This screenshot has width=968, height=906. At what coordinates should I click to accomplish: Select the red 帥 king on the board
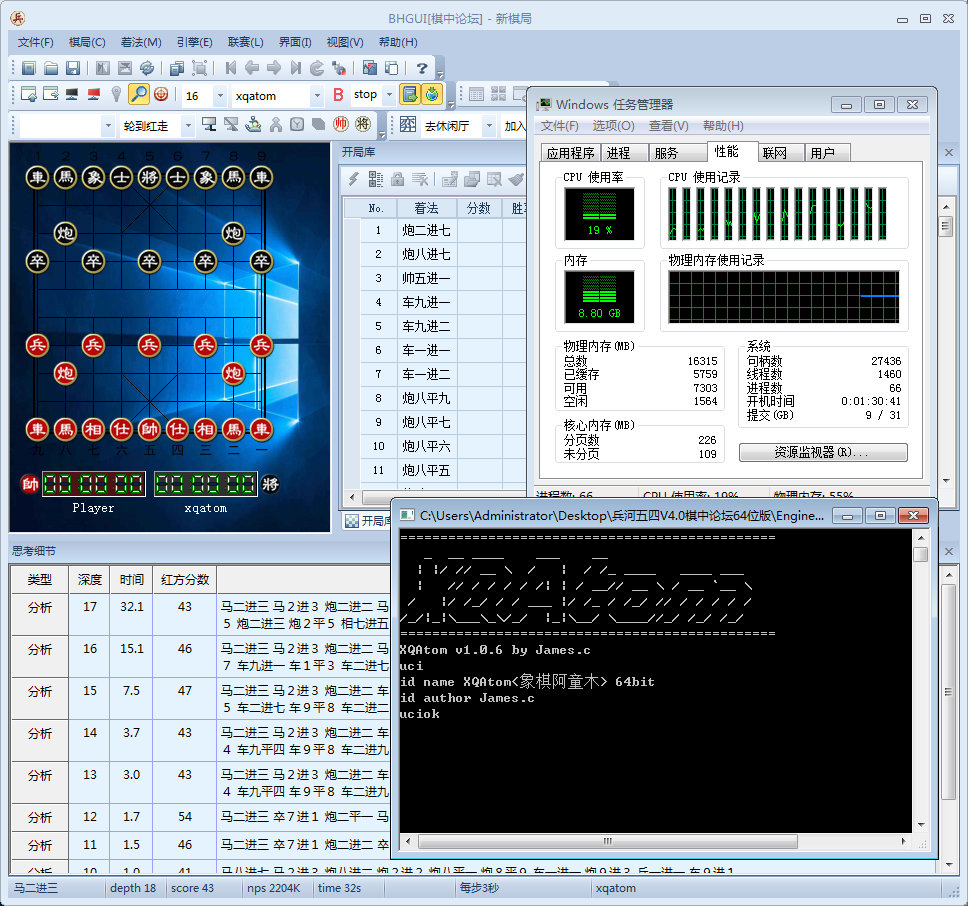click(149, 429)
